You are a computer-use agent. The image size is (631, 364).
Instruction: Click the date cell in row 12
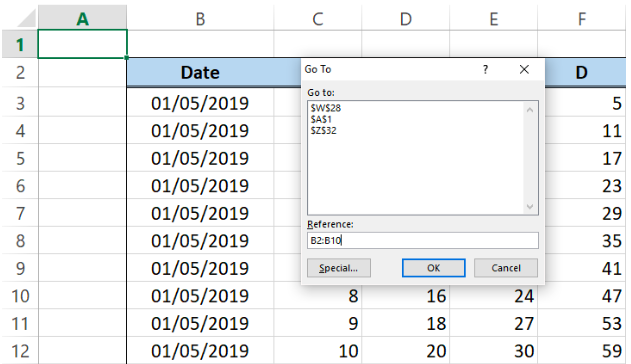point(200,351)
